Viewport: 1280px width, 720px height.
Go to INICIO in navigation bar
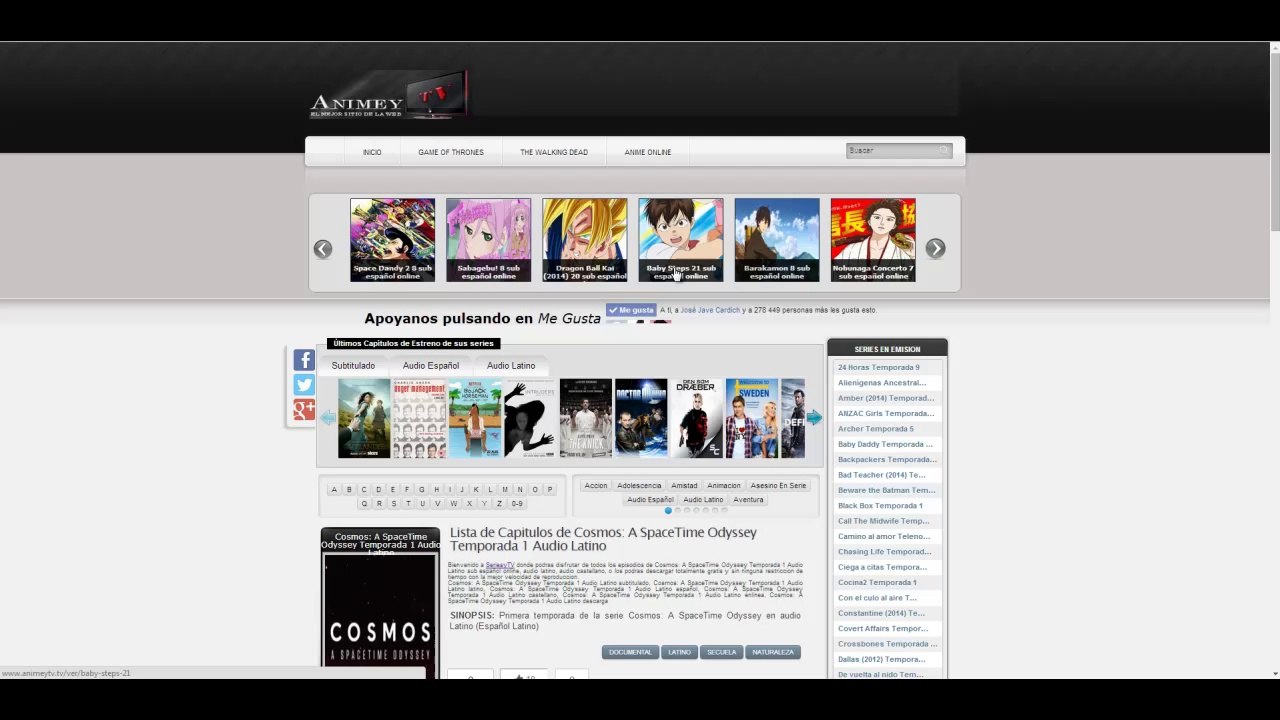pos(372,152)
